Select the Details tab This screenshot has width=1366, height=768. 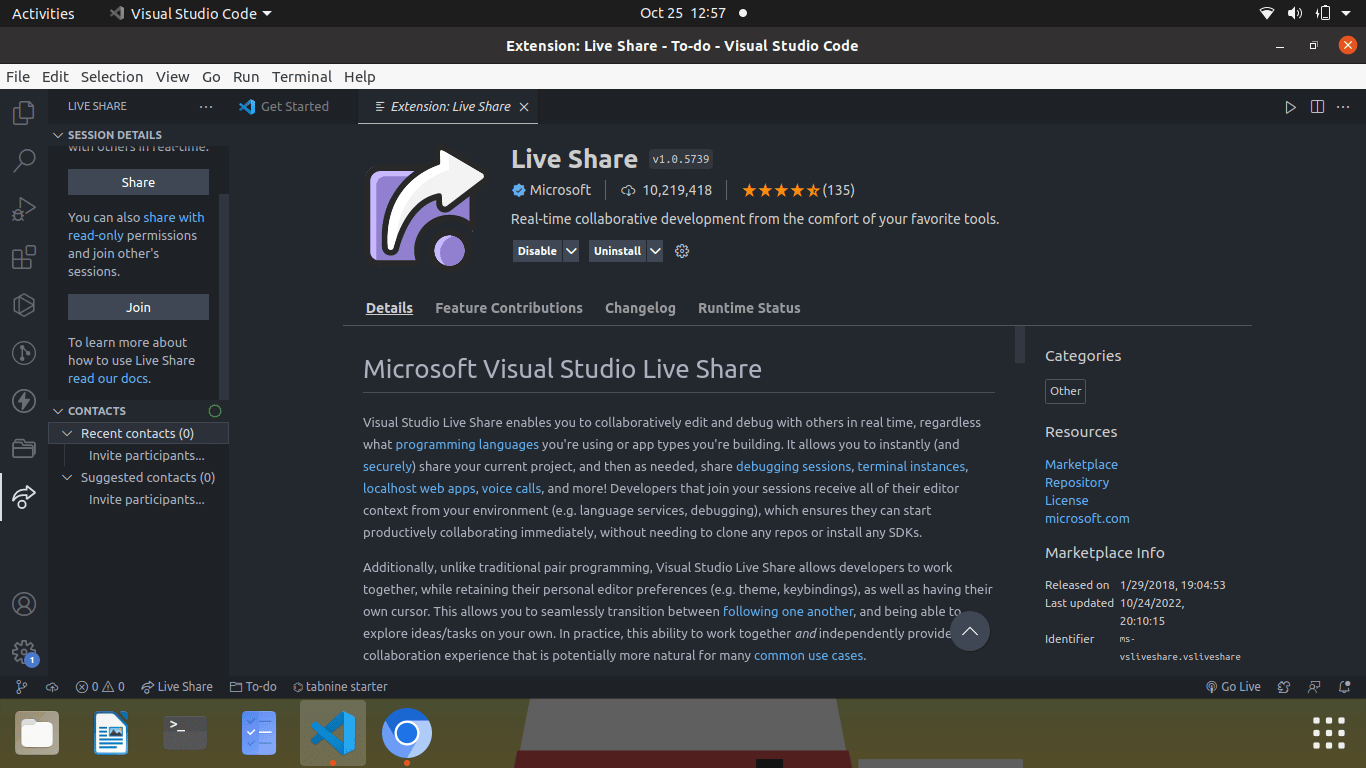(x=389, y=308)
